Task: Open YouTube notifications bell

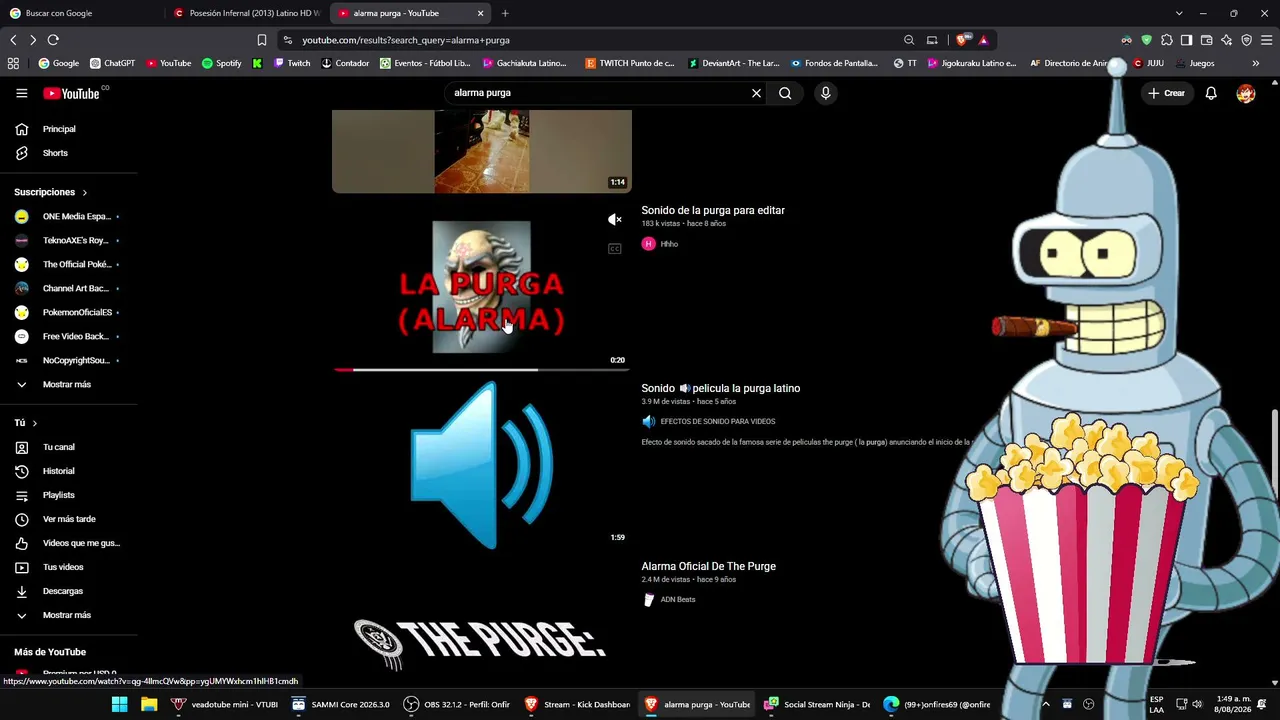Action: click(1211, 93)
